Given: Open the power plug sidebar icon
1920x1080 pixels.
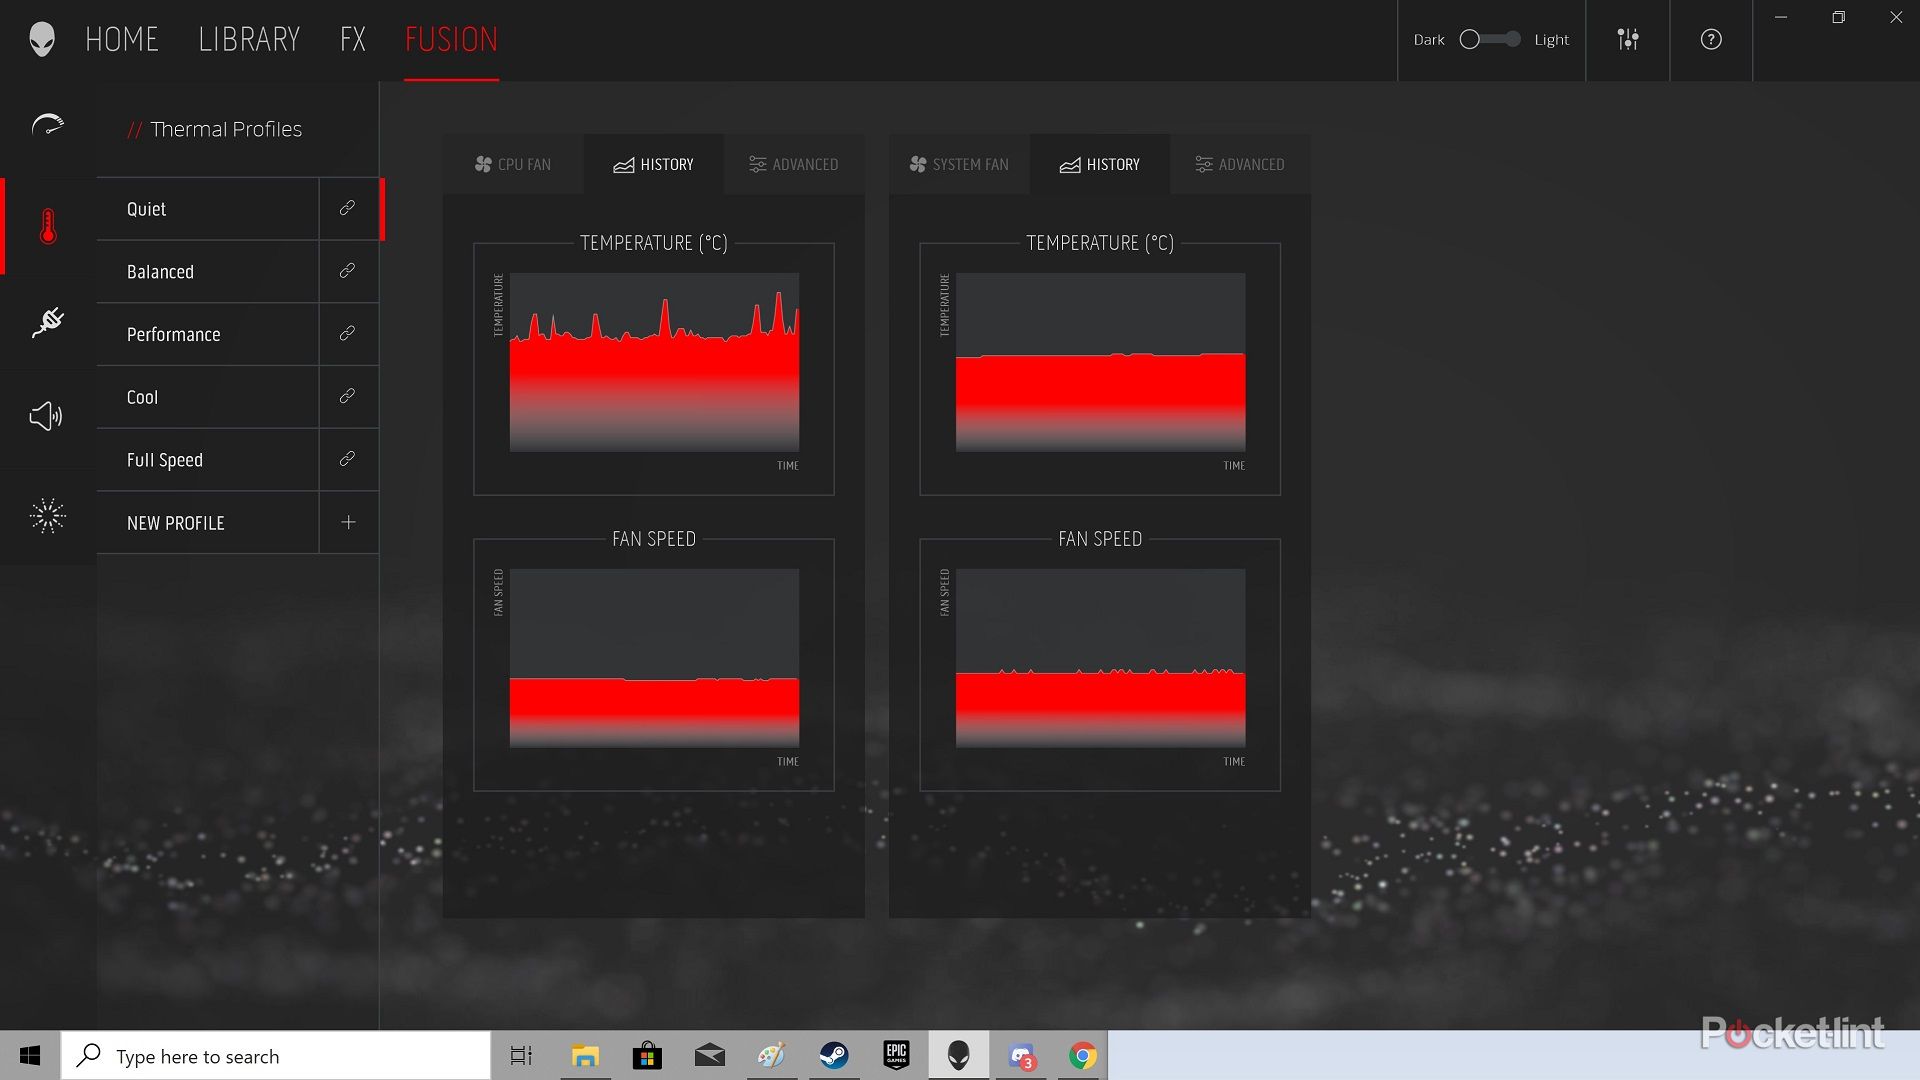Looking at the screenshot, I should tap(47, 322).
